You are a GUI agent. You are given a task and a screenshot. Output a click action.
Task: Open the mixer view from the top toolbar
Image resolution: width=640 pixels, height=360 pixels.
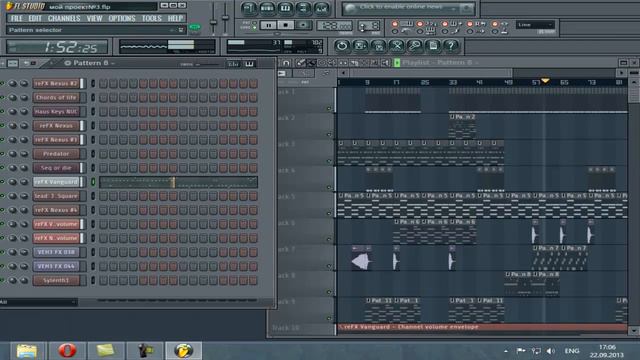[322, 8]
